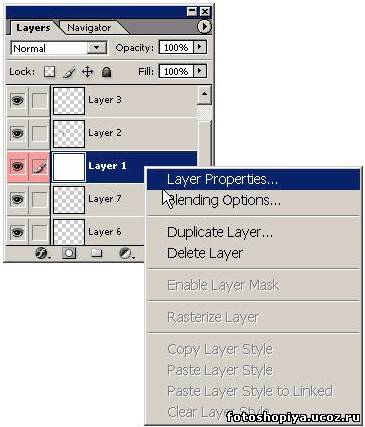365x427 pixels.
Task: Switch to the Navigator tab
Action: coord(89,28)
